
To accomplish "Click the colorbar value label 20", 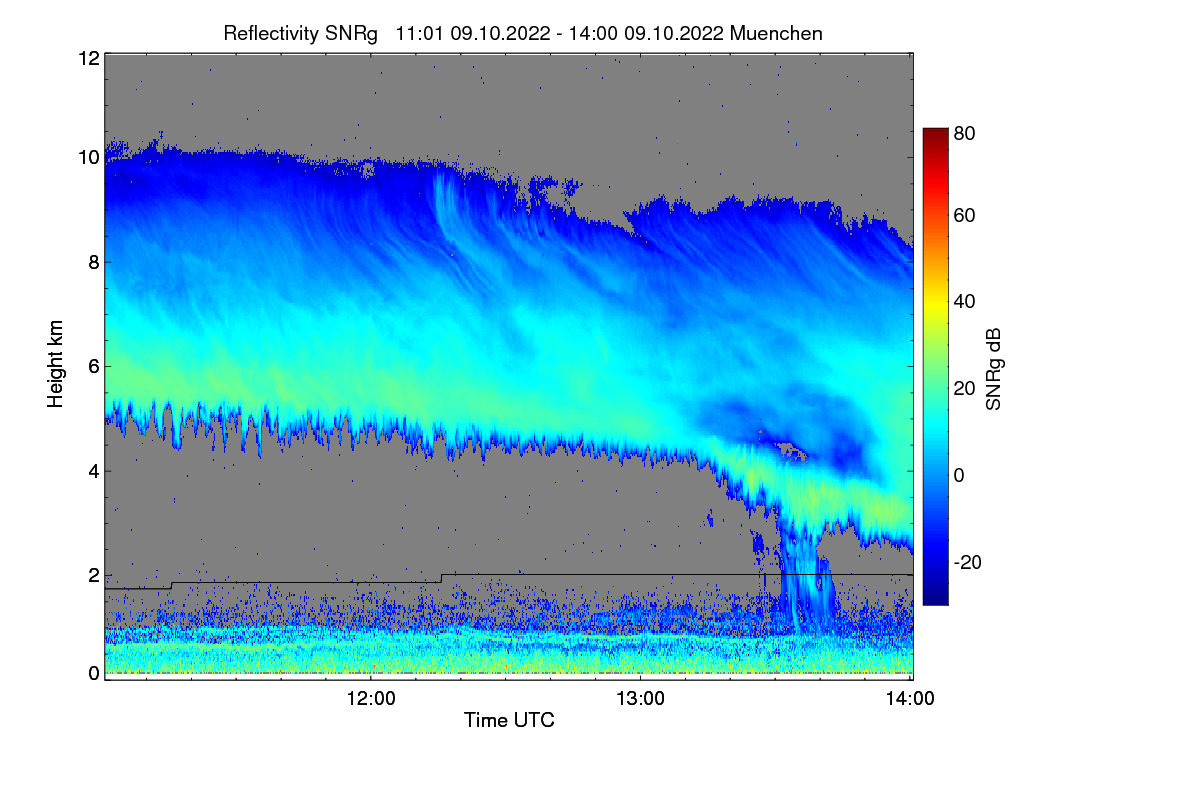I will click(965, 388).
